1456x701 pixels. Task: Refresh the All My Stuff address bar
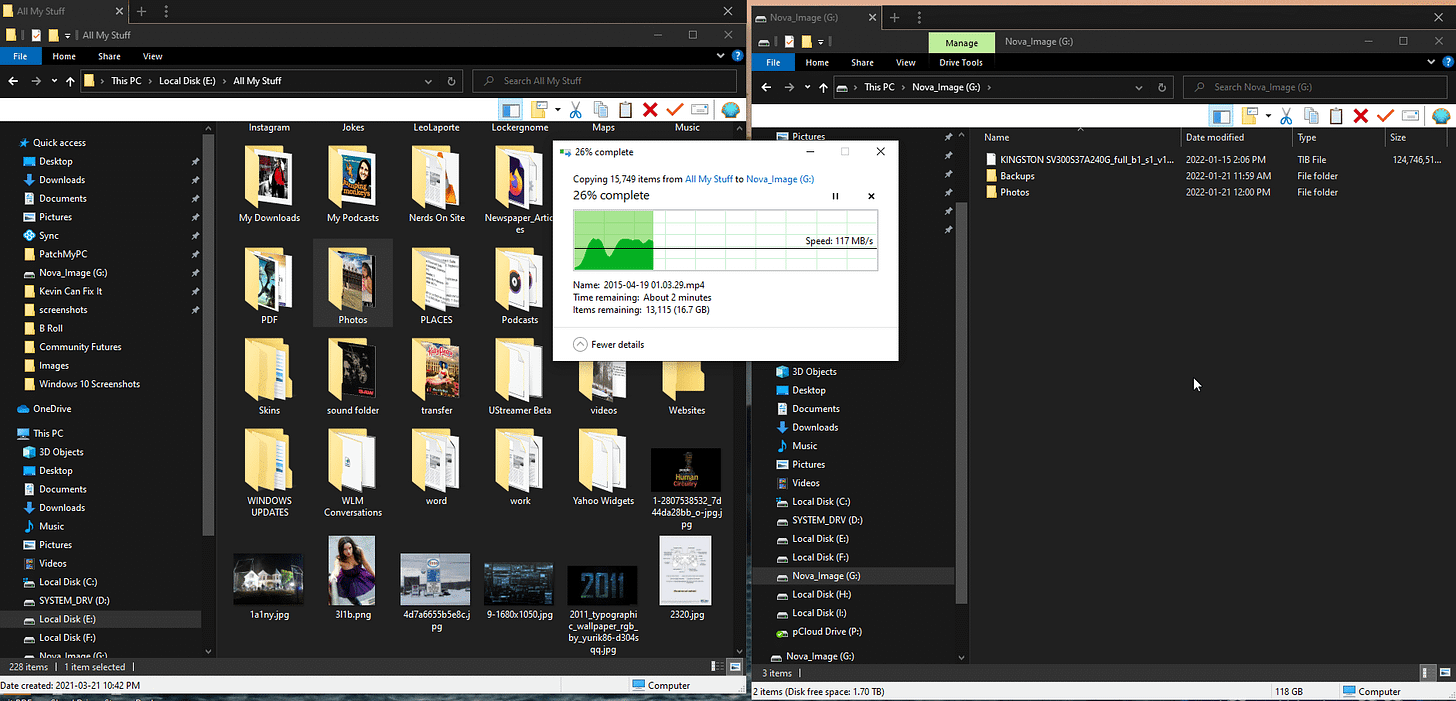point(452,81)
